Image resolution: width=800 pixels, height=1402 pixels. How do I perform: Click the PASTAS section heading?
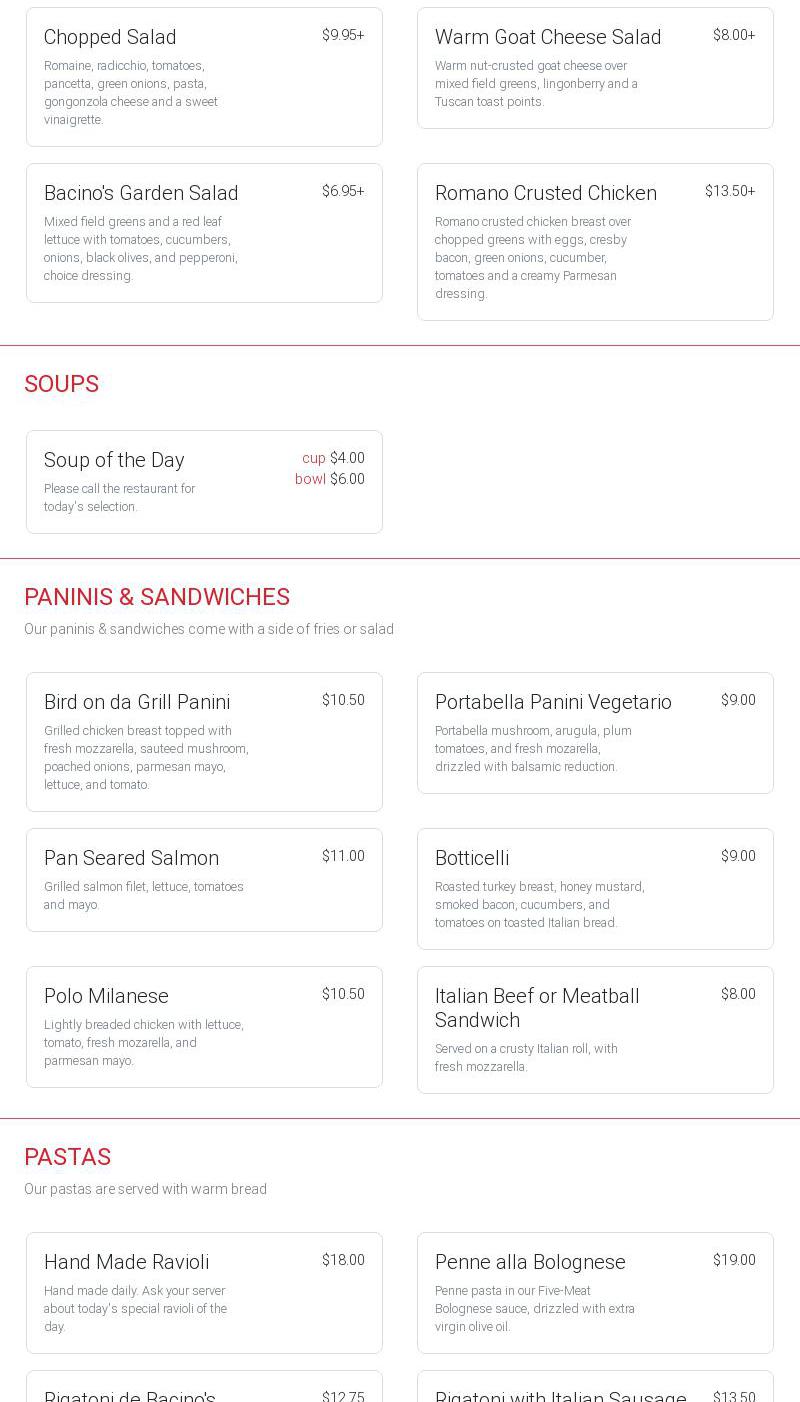click(x=68, y=1157)
